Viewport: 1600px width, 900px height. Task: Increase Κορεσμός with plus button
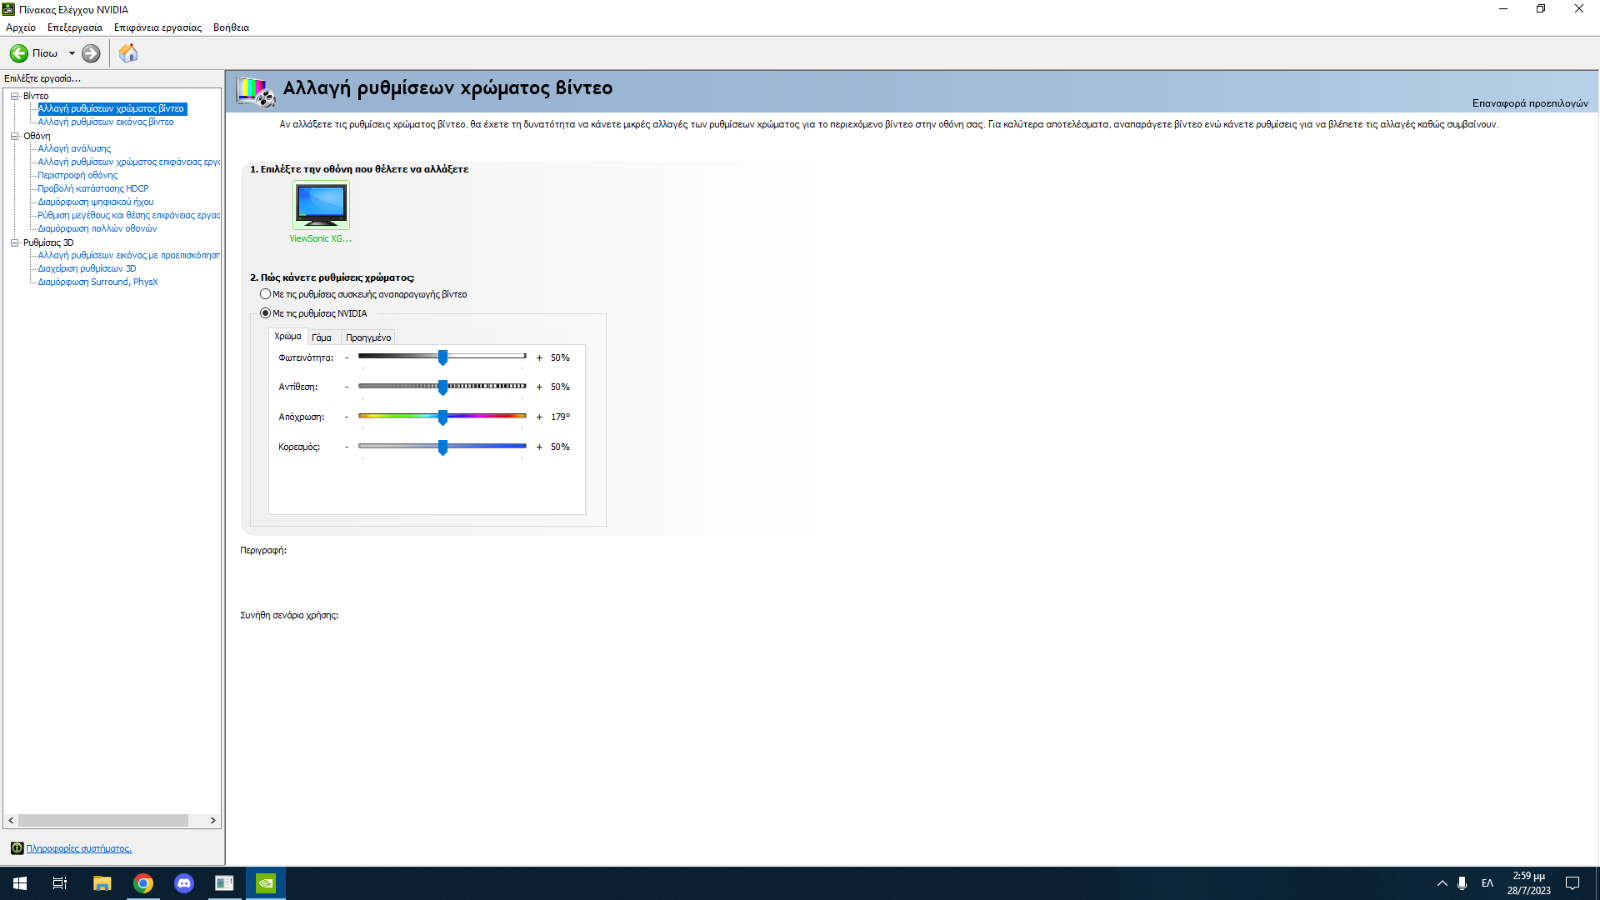pyautogui.click(x=539, y=447)
